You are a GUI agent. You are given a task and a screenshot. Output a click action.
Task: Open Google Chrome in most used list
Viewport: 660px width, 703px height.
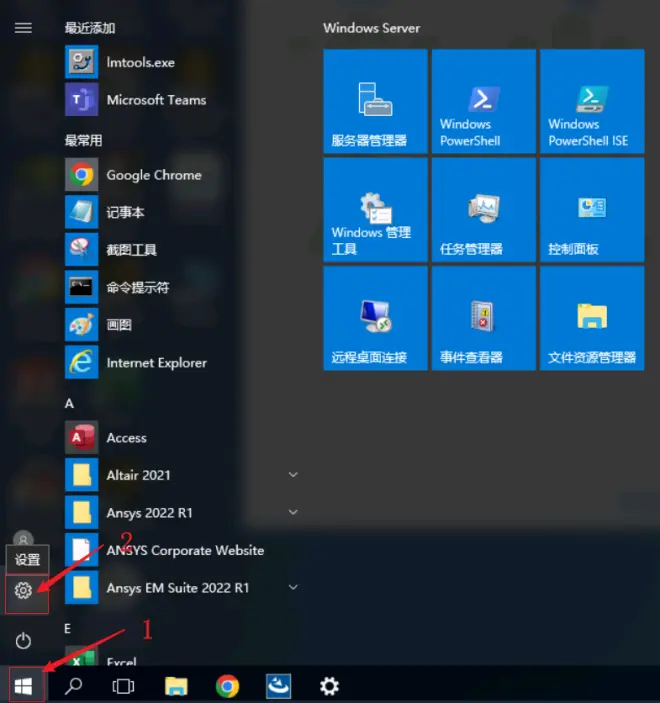point(182,175)
